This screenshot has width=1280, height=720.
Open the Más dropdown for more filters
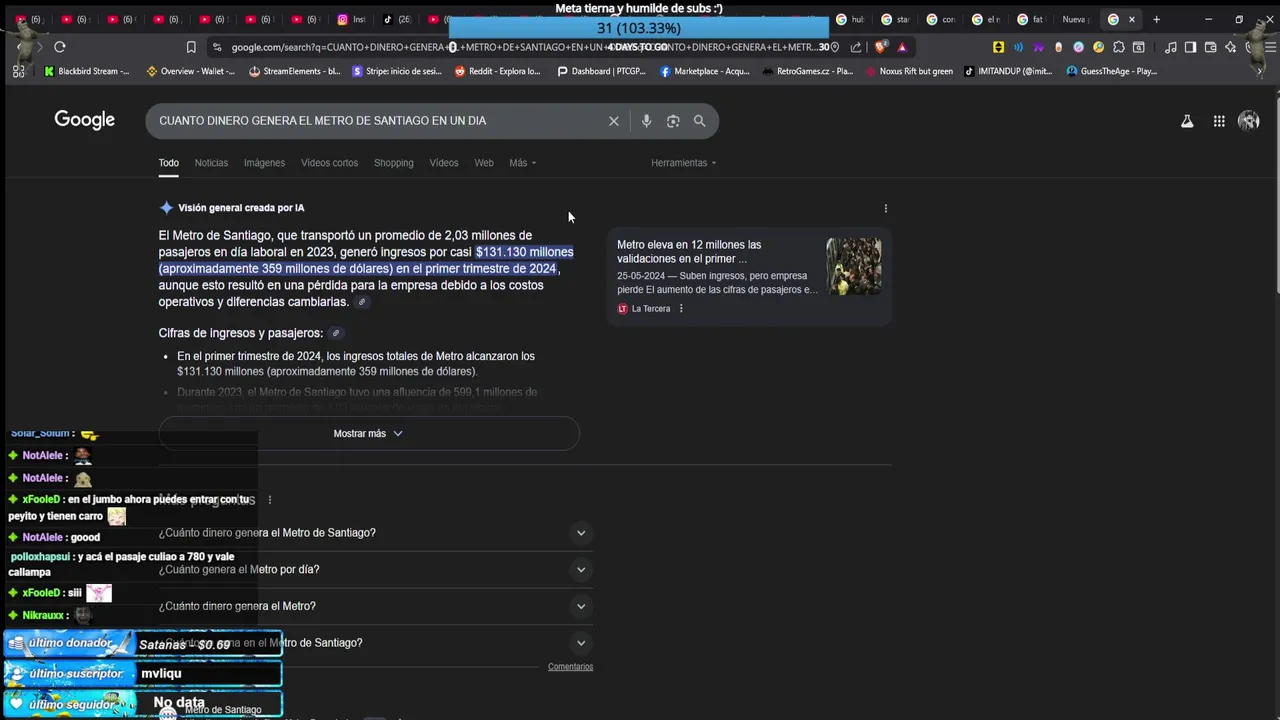tap(522, 163)
